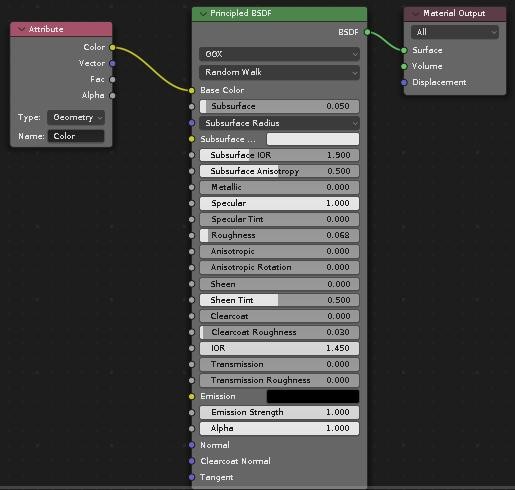Open the Attribute Type Geometry dropdown
The width and height of the screenshot is (515, 490).
click(76, 117)
